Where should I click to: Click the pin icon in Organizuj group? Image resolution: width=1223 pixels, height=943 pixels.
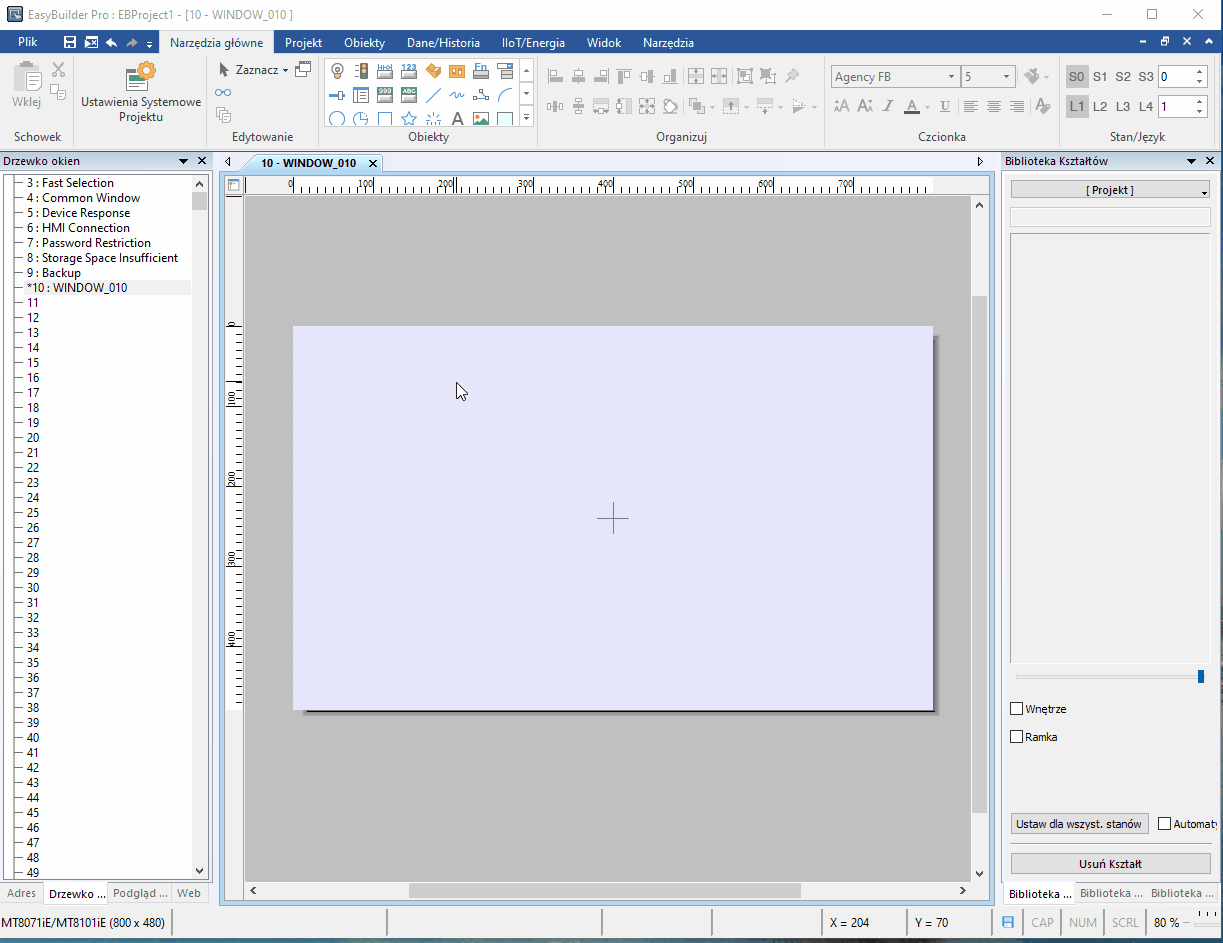click(x=792, y=76)
